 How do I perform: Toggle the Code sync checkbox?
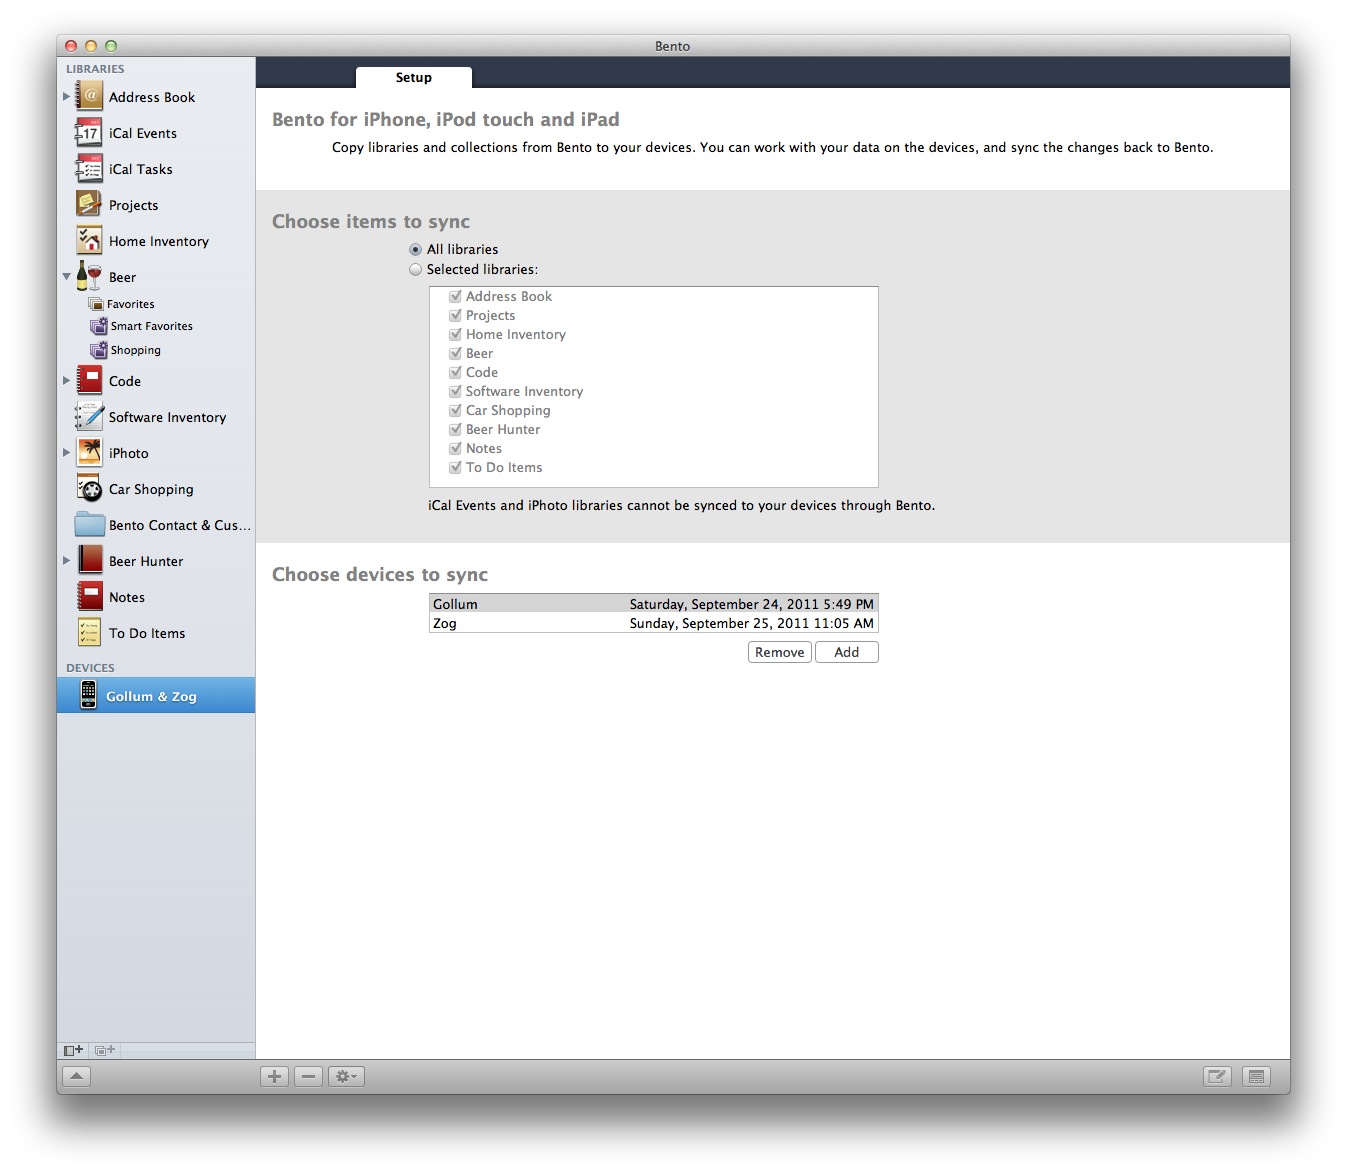coord(455,372)
